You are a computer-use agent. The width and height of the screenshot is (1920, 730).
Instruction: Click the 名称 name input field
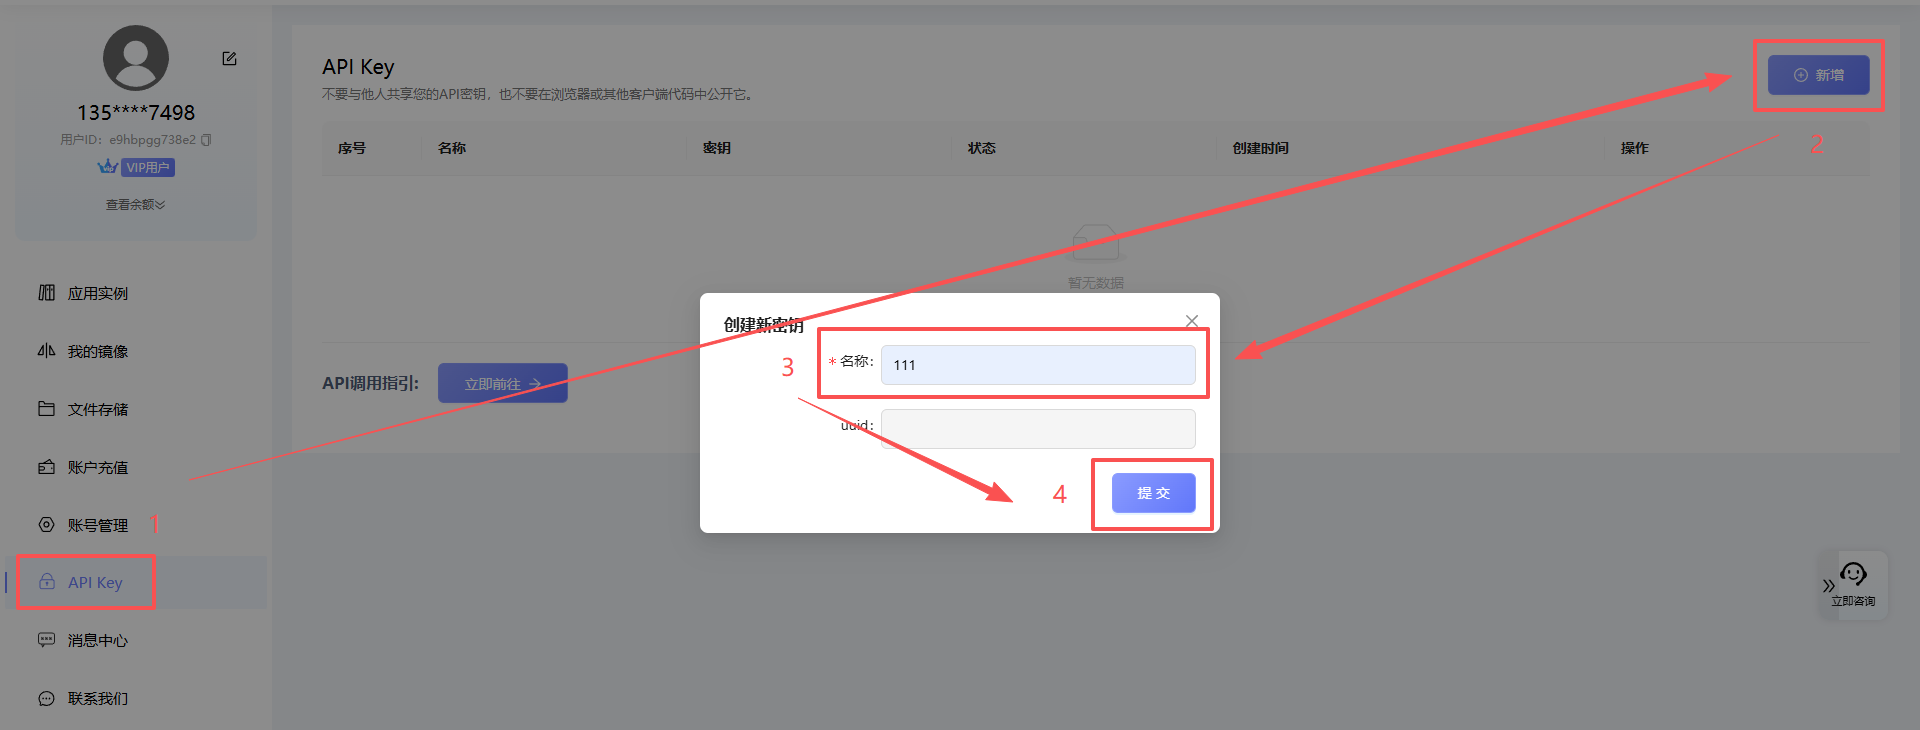(1037, 365)
